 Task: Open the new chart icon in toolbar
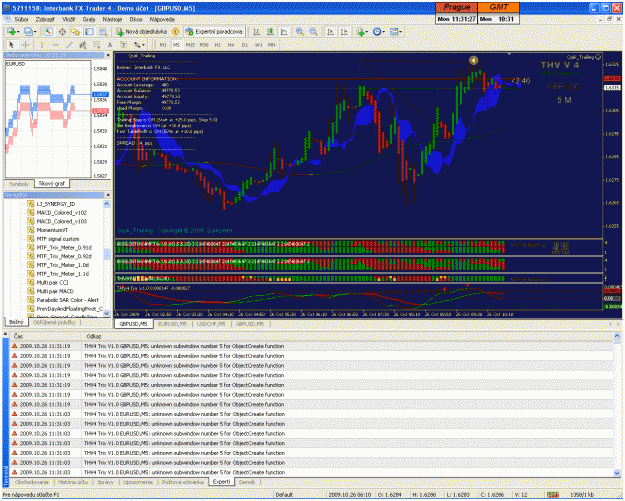pos(11,31)
